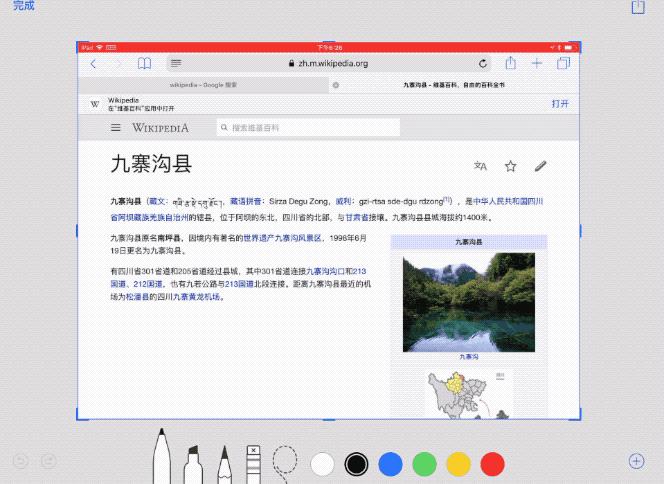Open the plus add-annotation menu
The image size is (664, 484).
coord(636,461)
